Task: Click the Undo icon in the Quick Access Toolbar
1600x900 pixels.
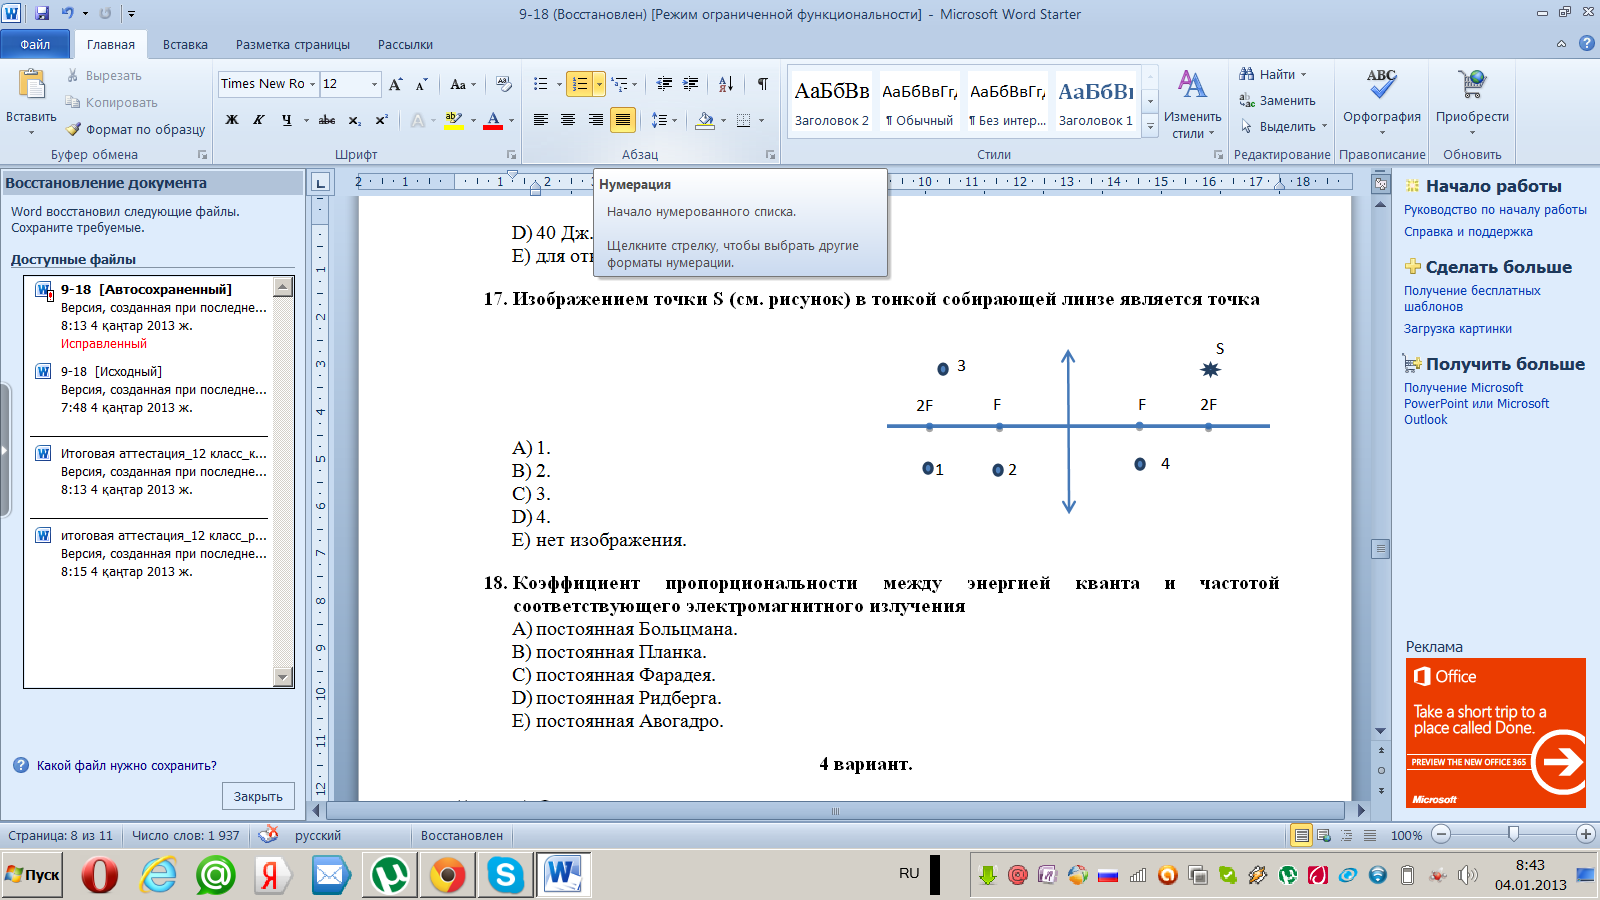Action: click(68, 14)
